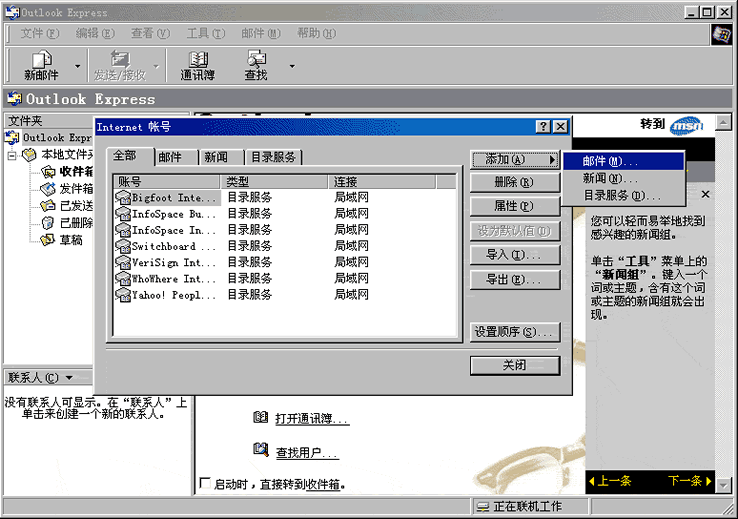Screen dimensions: 738x519
Task: Select the Yahoo! People account entry icon
Action: (124, 295)
